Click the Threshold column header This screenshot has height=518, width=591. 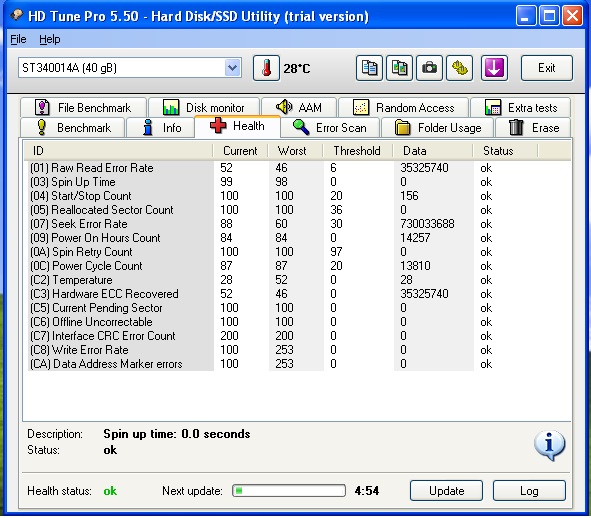358,151
